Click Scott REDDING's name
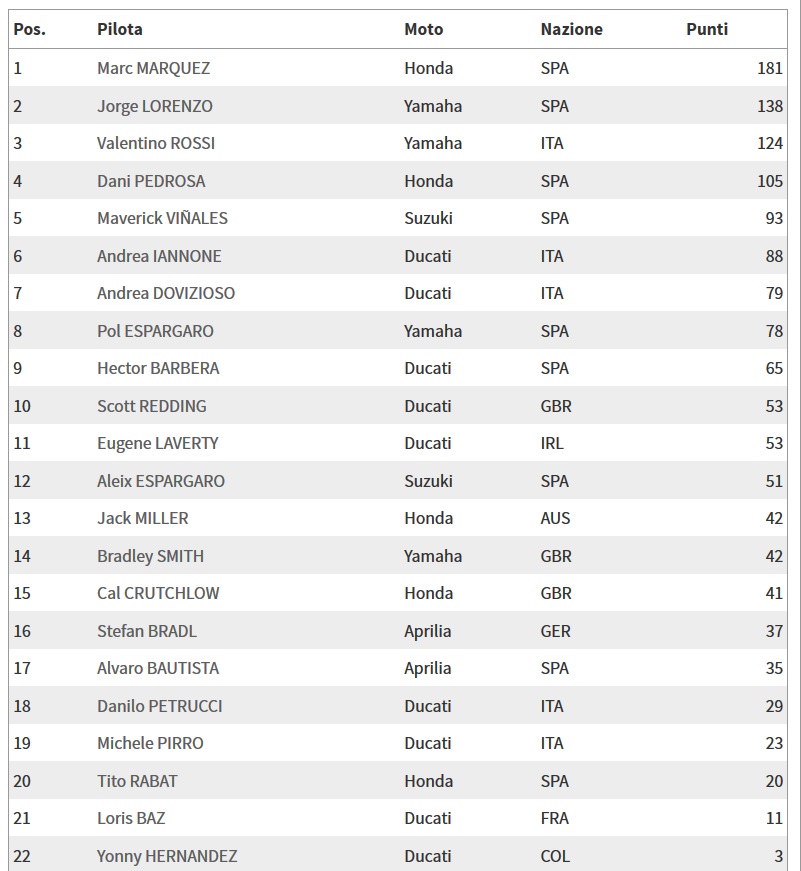801x871 pixels. click(152, 406)
